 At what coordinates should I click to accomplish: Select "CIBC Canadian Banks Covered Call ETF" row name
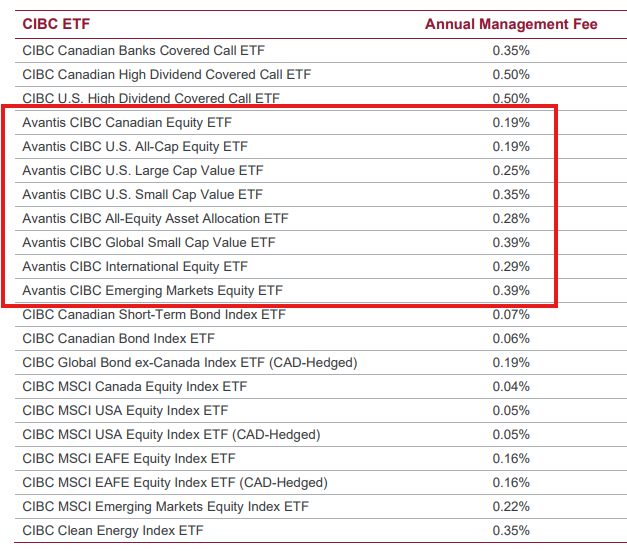click(144, 51)
